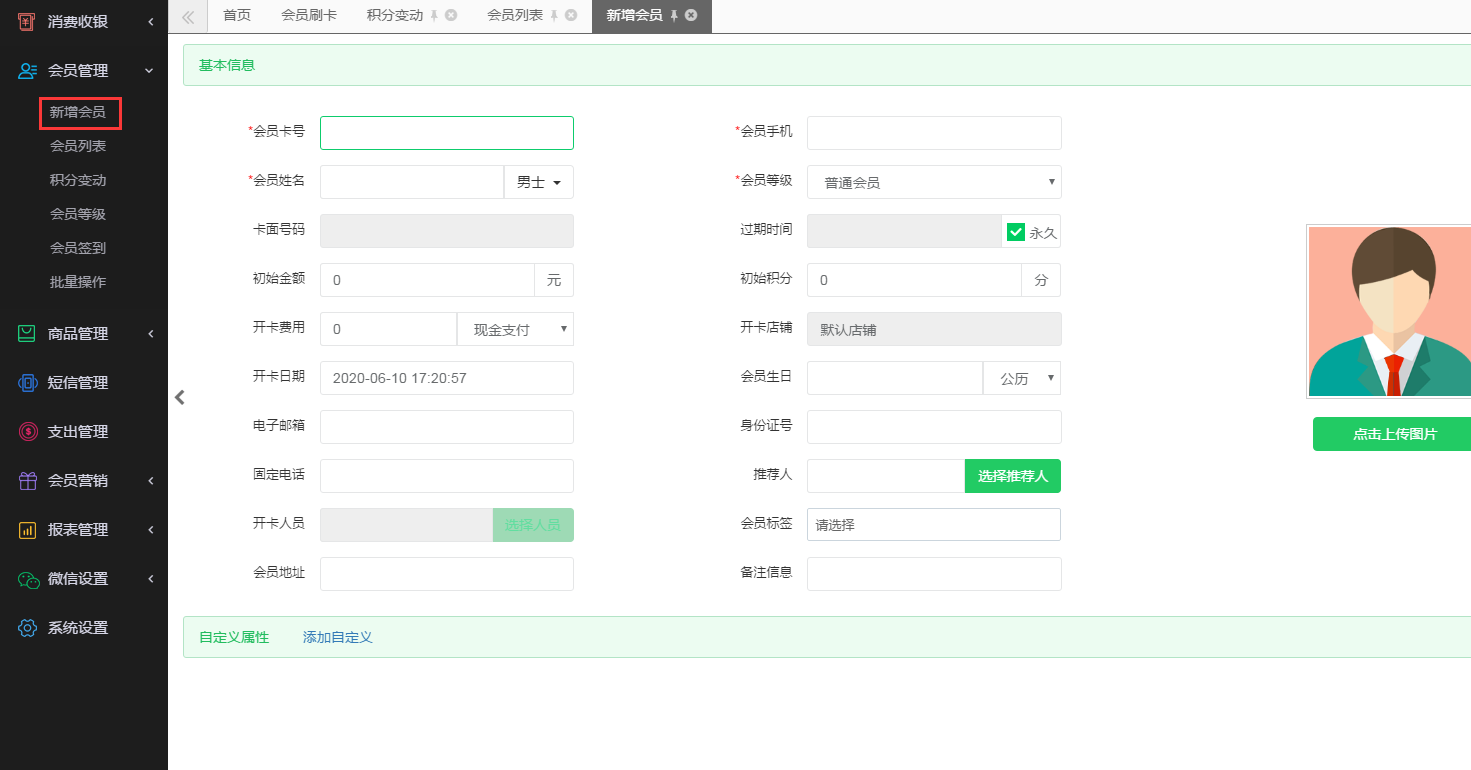This screenshot has width=1471, height=770.
Task: Select 会员列表 in sidebar
Action: (x=78, y=146)
